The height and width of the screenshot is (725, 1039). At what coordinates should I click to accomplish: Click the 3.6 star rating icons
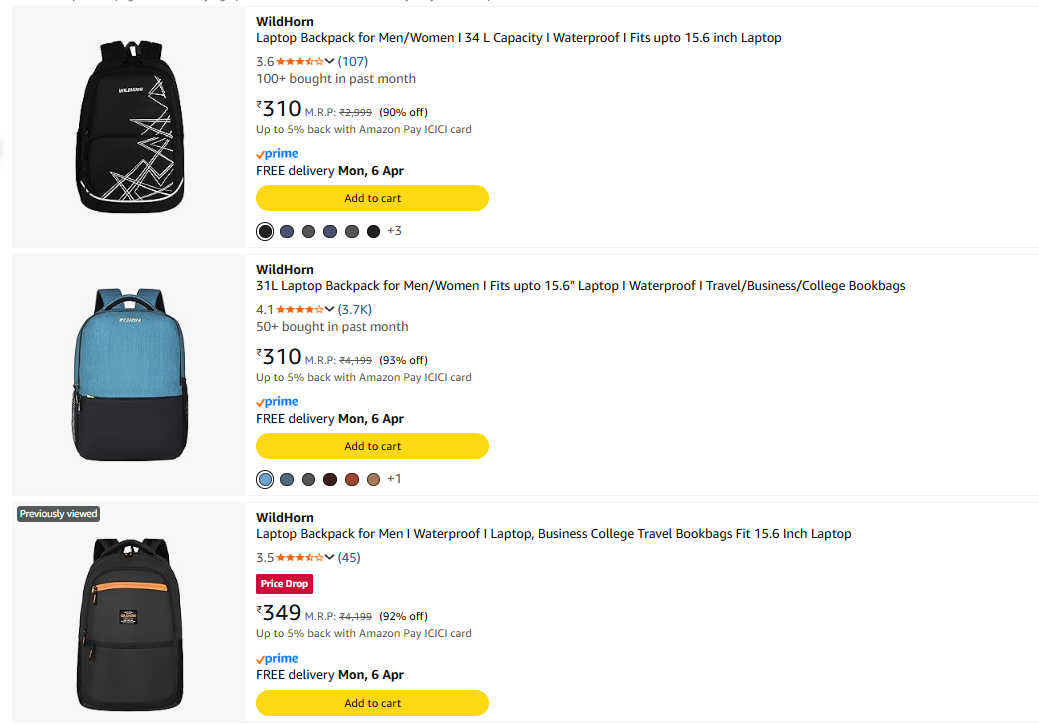[300, 61]
